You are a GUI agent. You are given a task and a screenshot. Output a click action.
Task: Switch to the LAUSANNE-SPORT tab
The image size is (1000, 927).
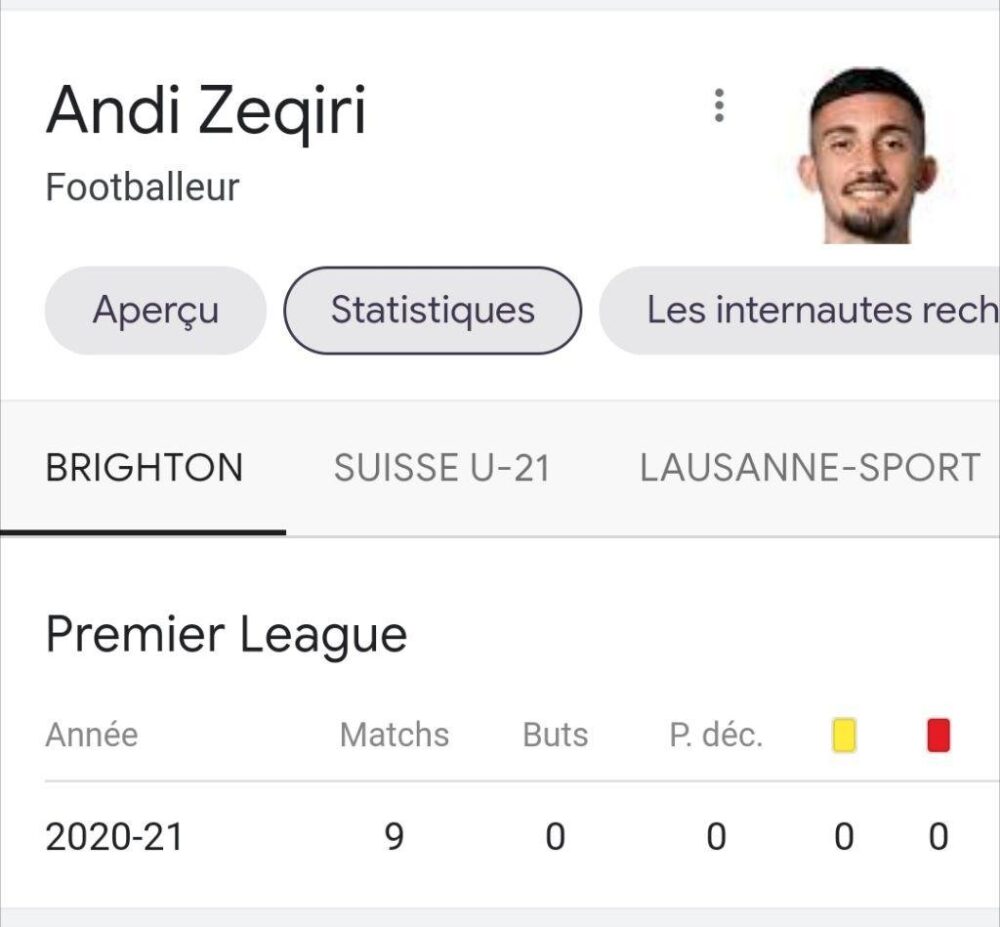810,468
